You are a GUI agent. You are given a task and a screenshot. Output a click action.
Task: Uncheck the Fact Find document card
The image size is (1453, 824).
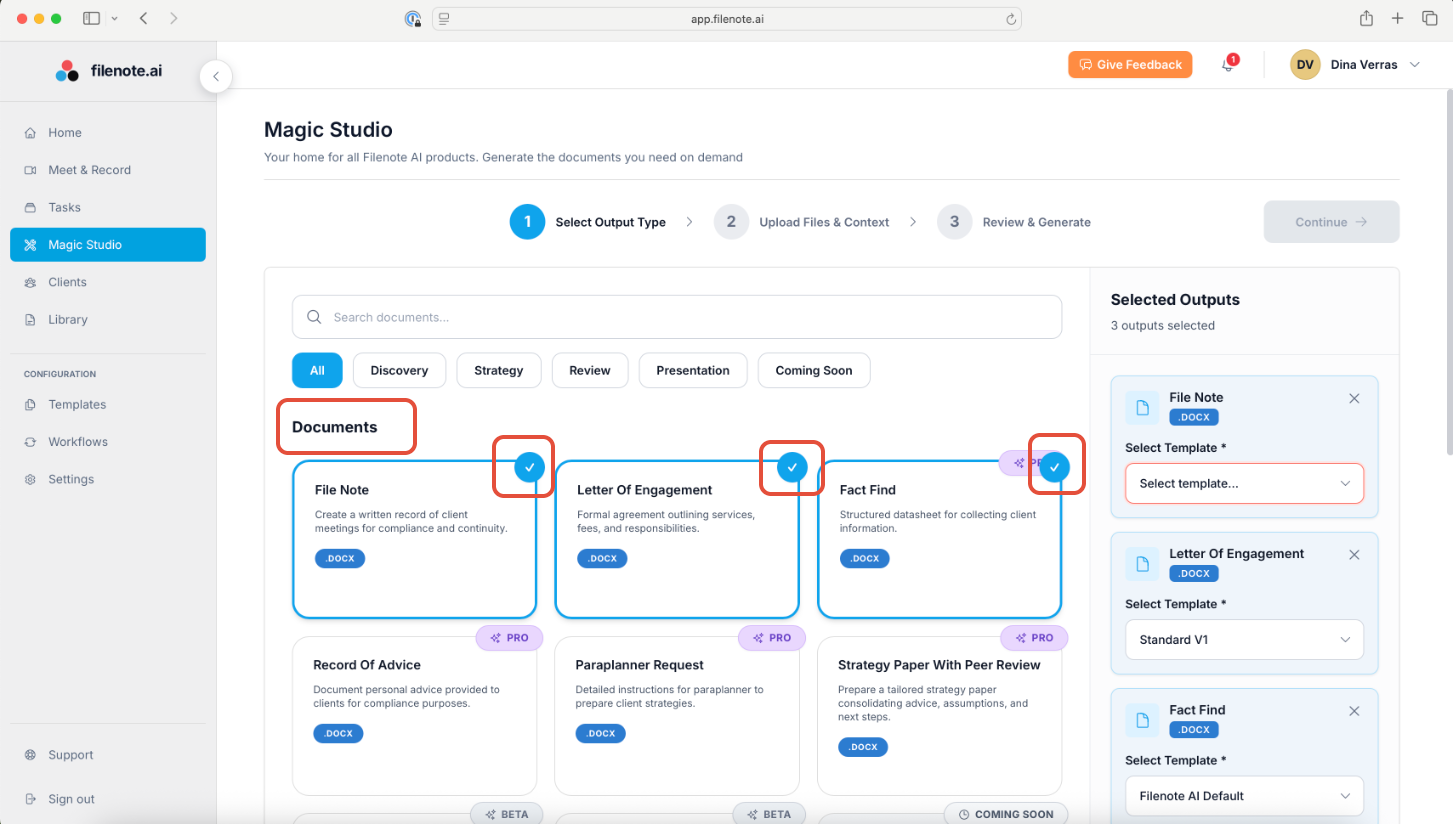(1054, 467)
